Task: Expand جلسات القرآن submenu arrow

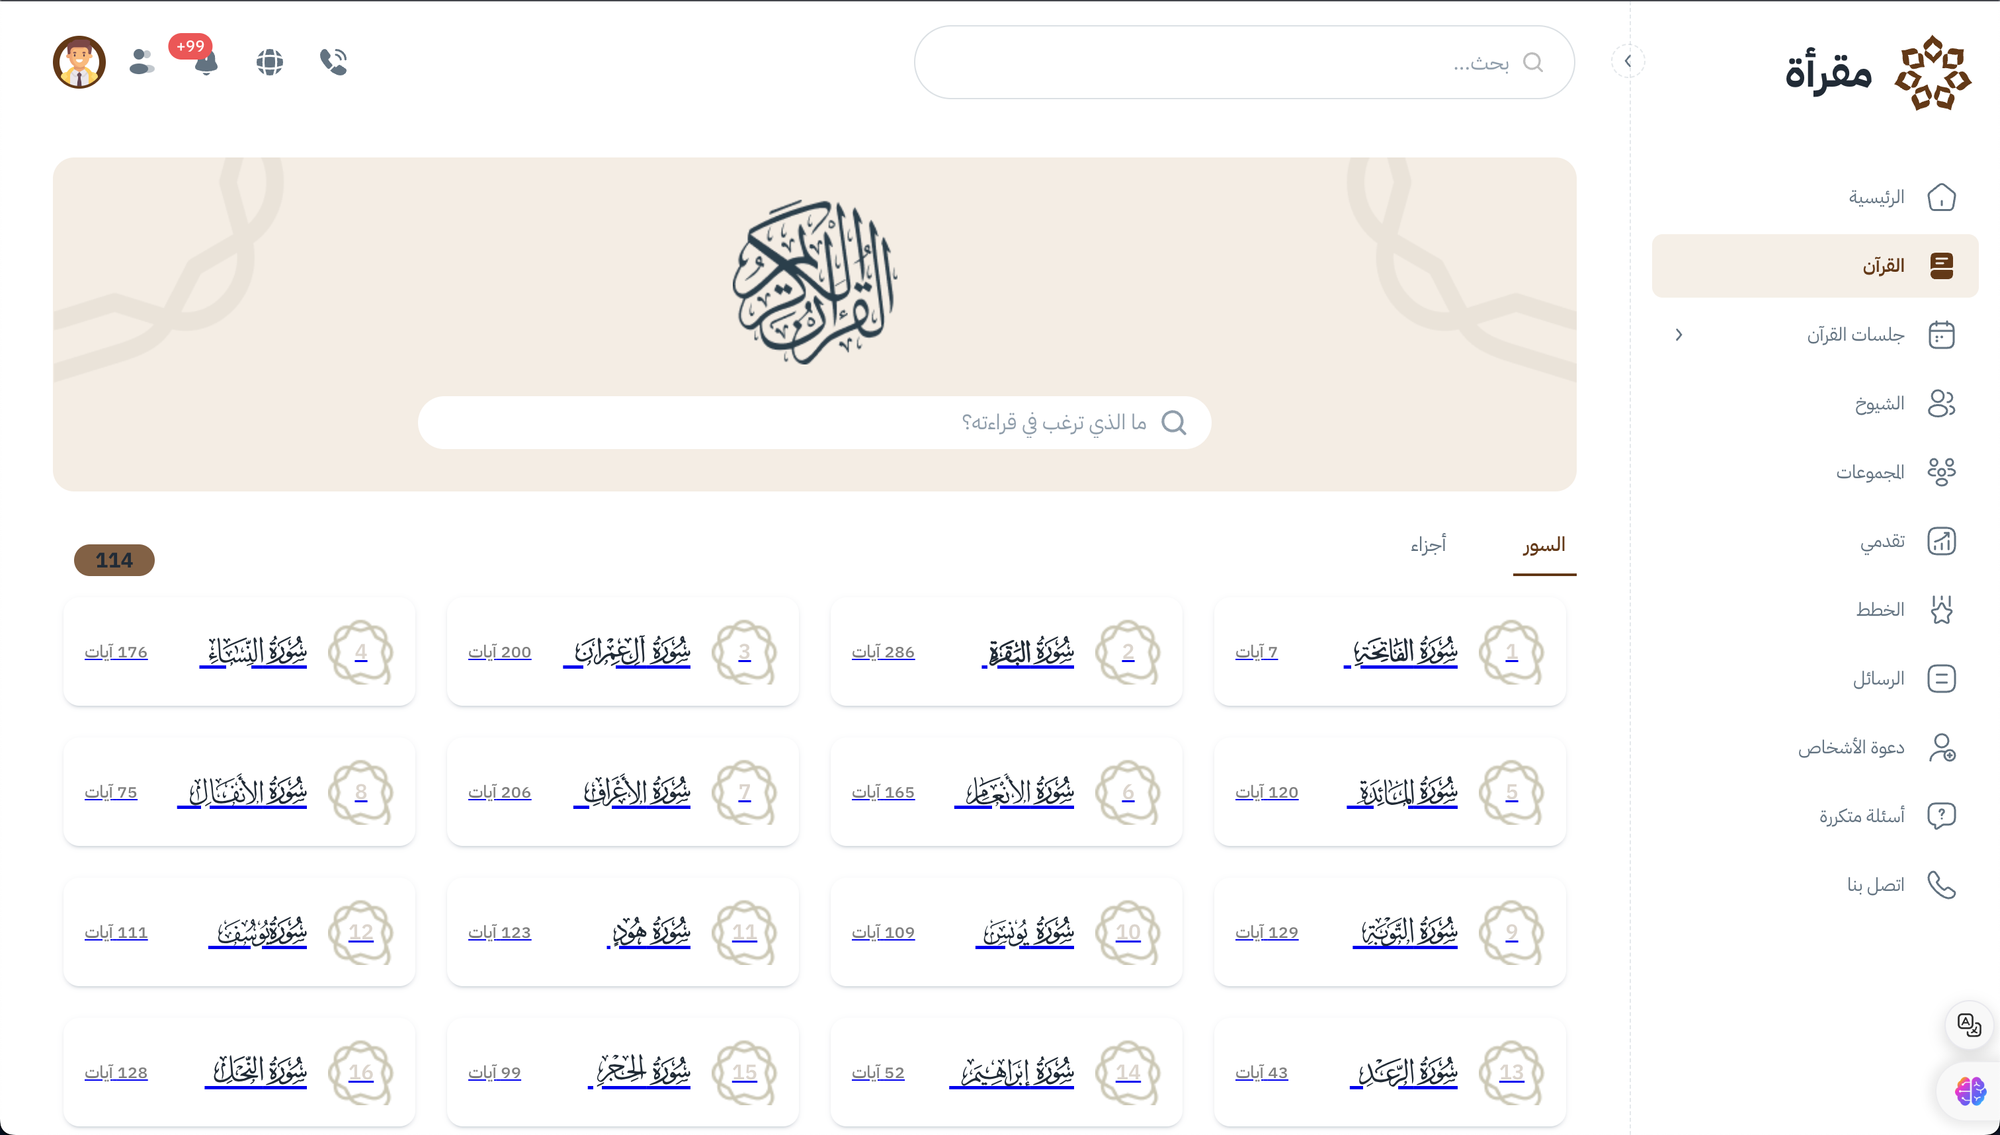Action: pyautogui.click(x=1679, y=335)
